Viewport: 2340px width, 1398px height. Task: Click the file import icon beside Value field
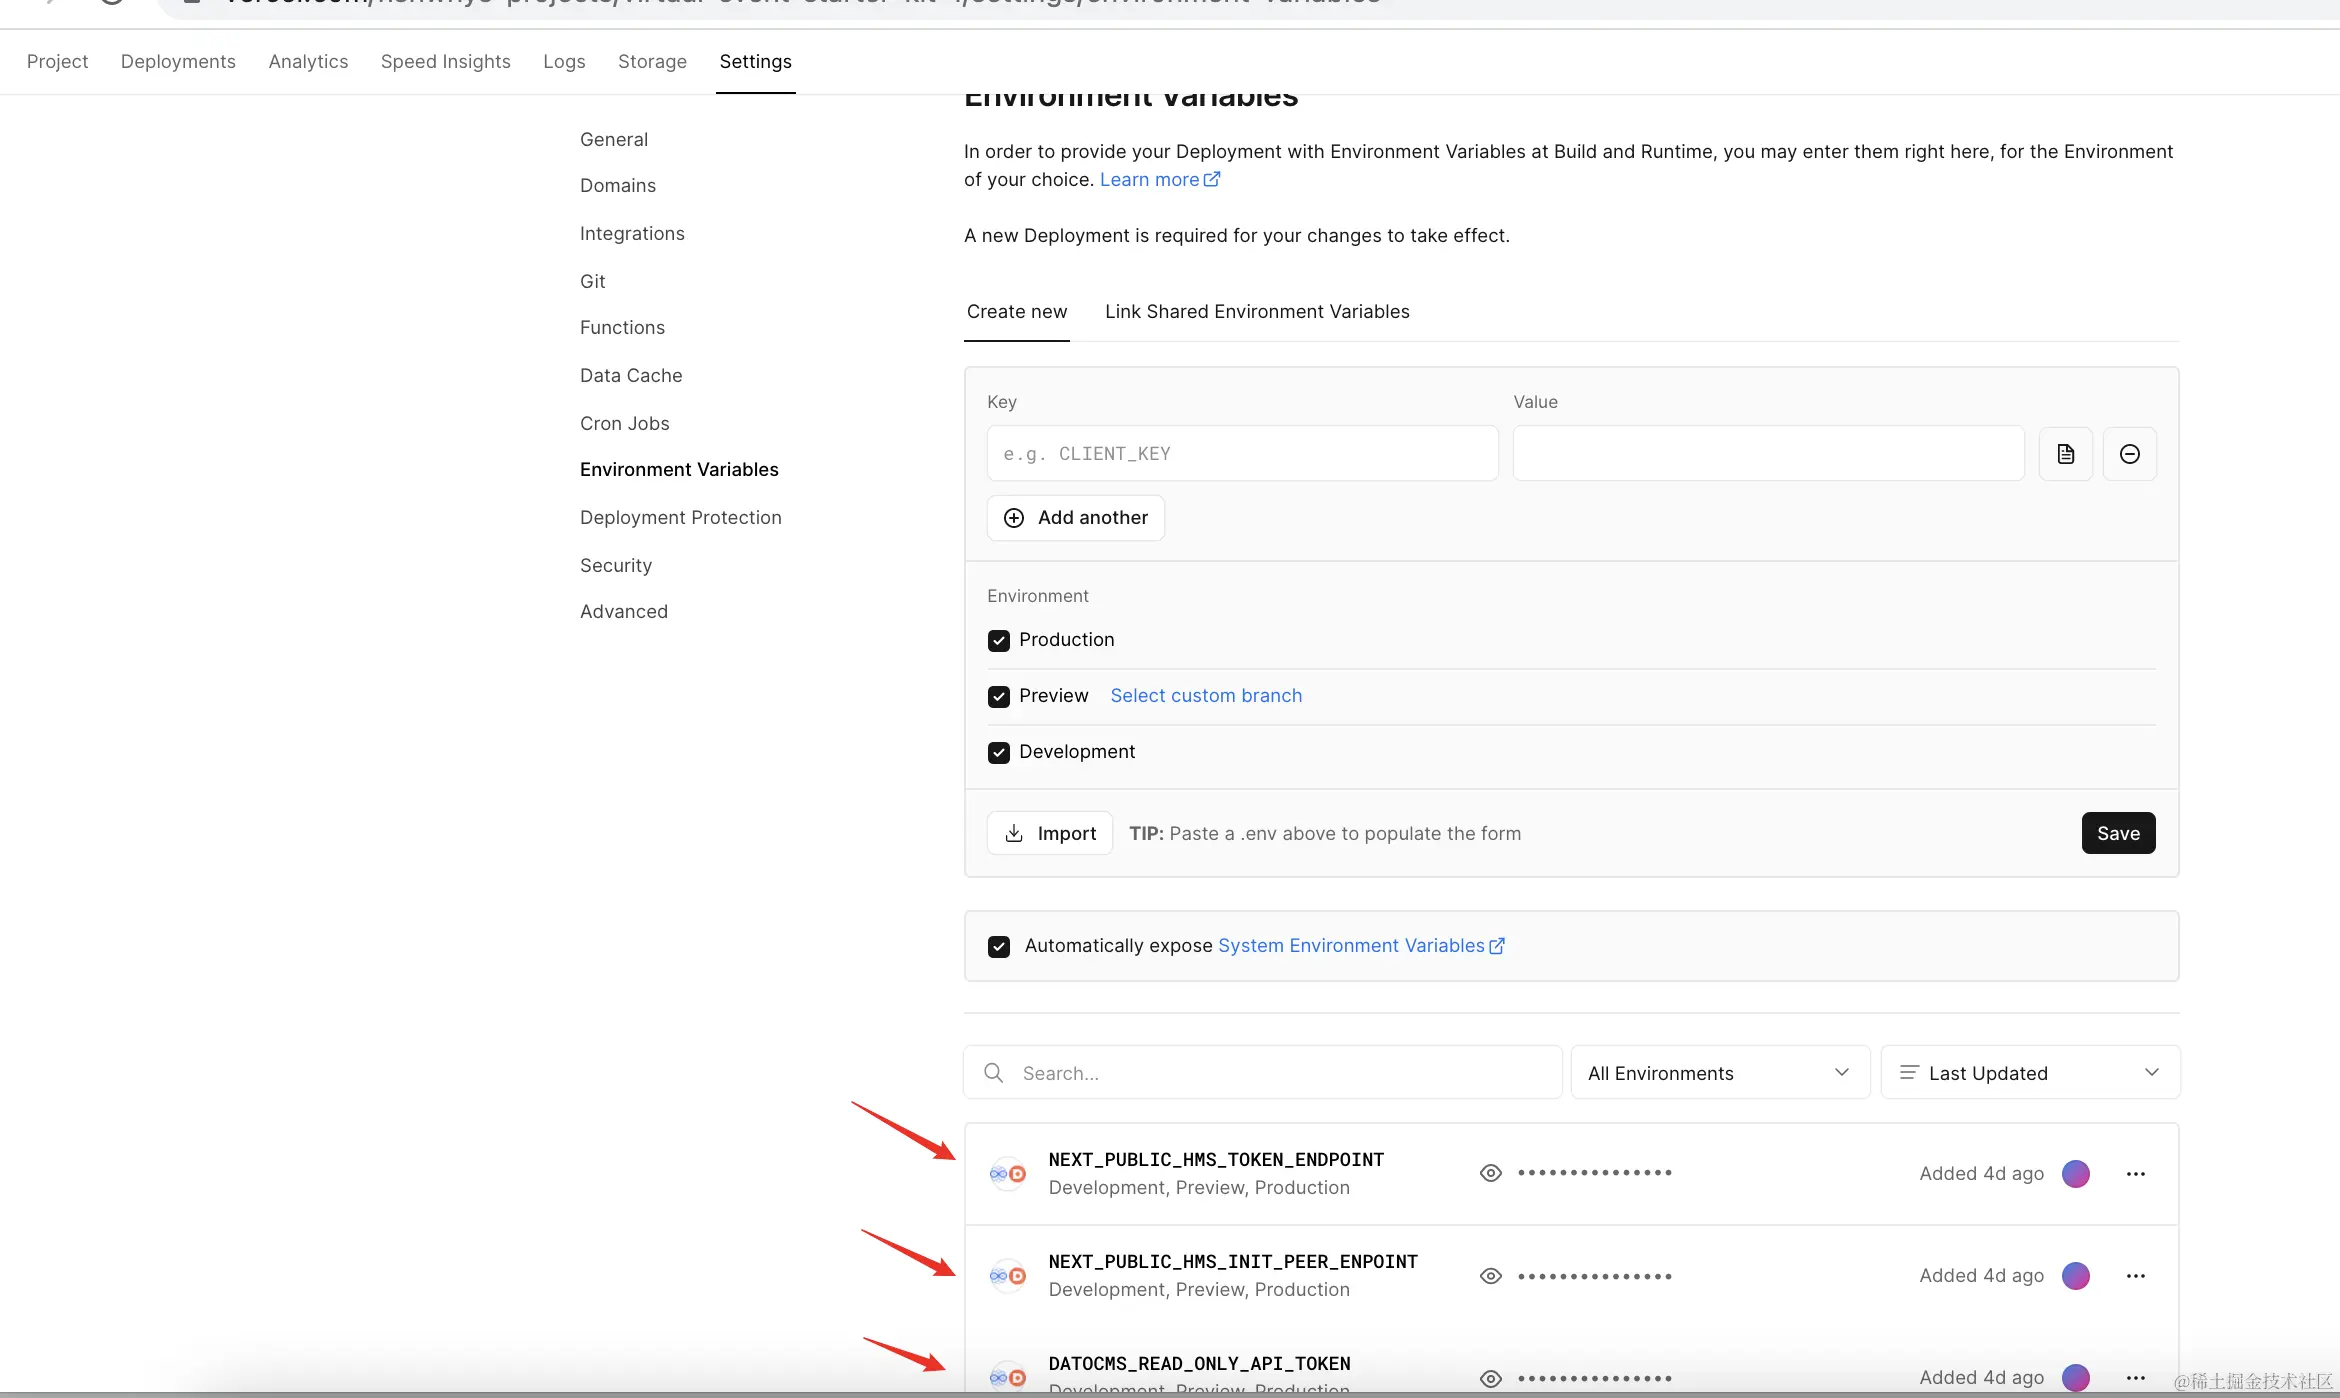pos(2065,454)
